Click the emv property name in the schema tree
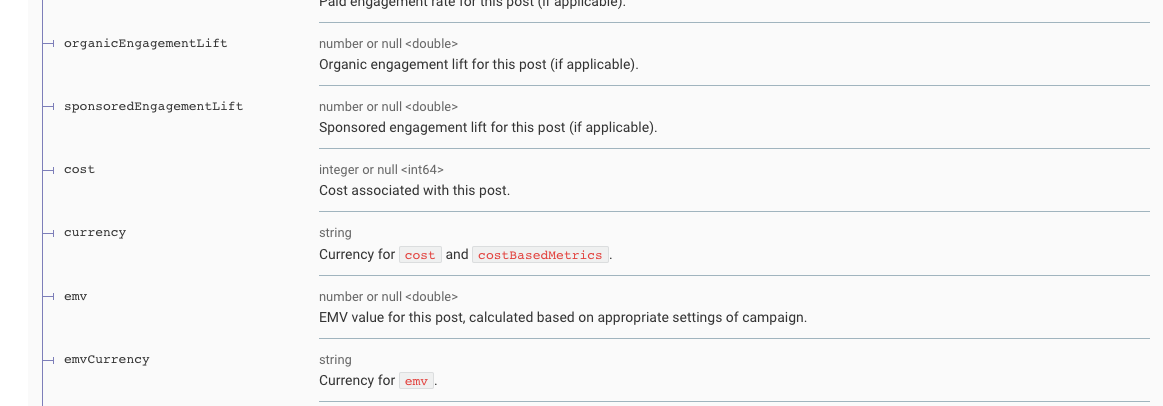 (75, 297)
